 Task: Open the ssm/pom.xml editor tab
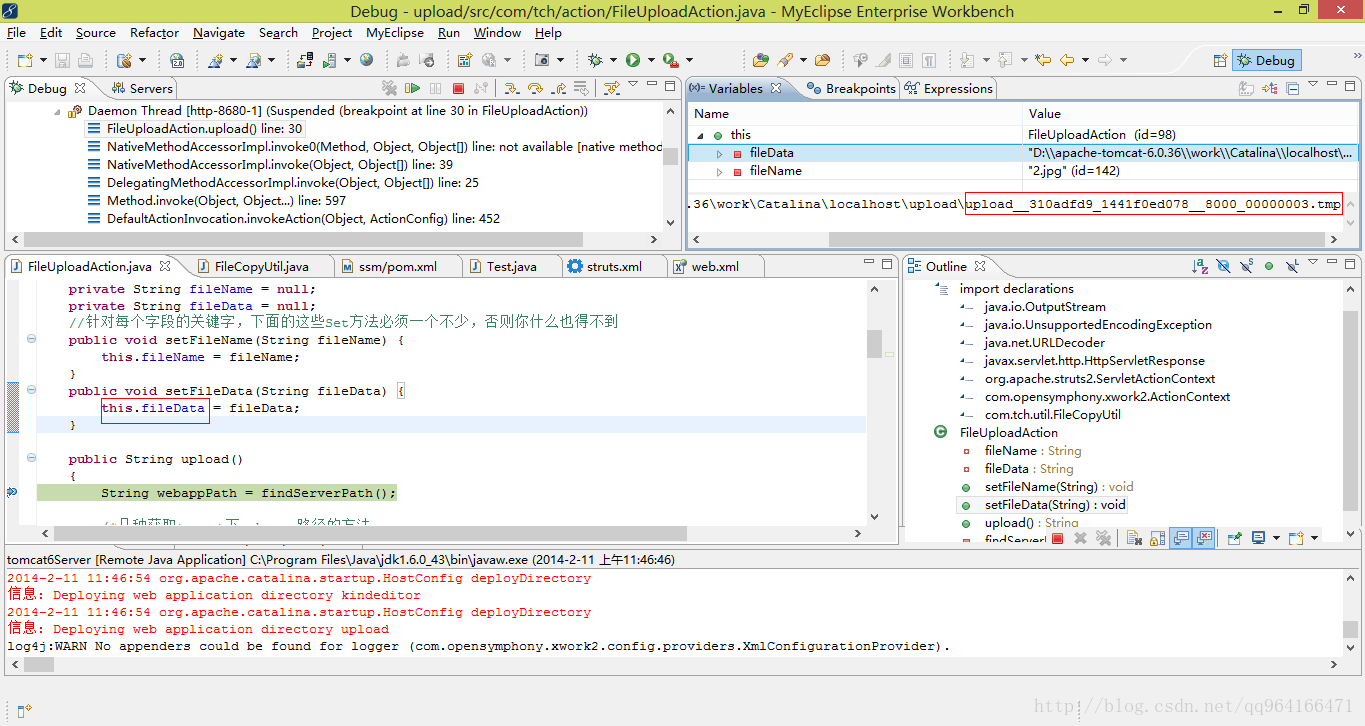tap(389, 266)
